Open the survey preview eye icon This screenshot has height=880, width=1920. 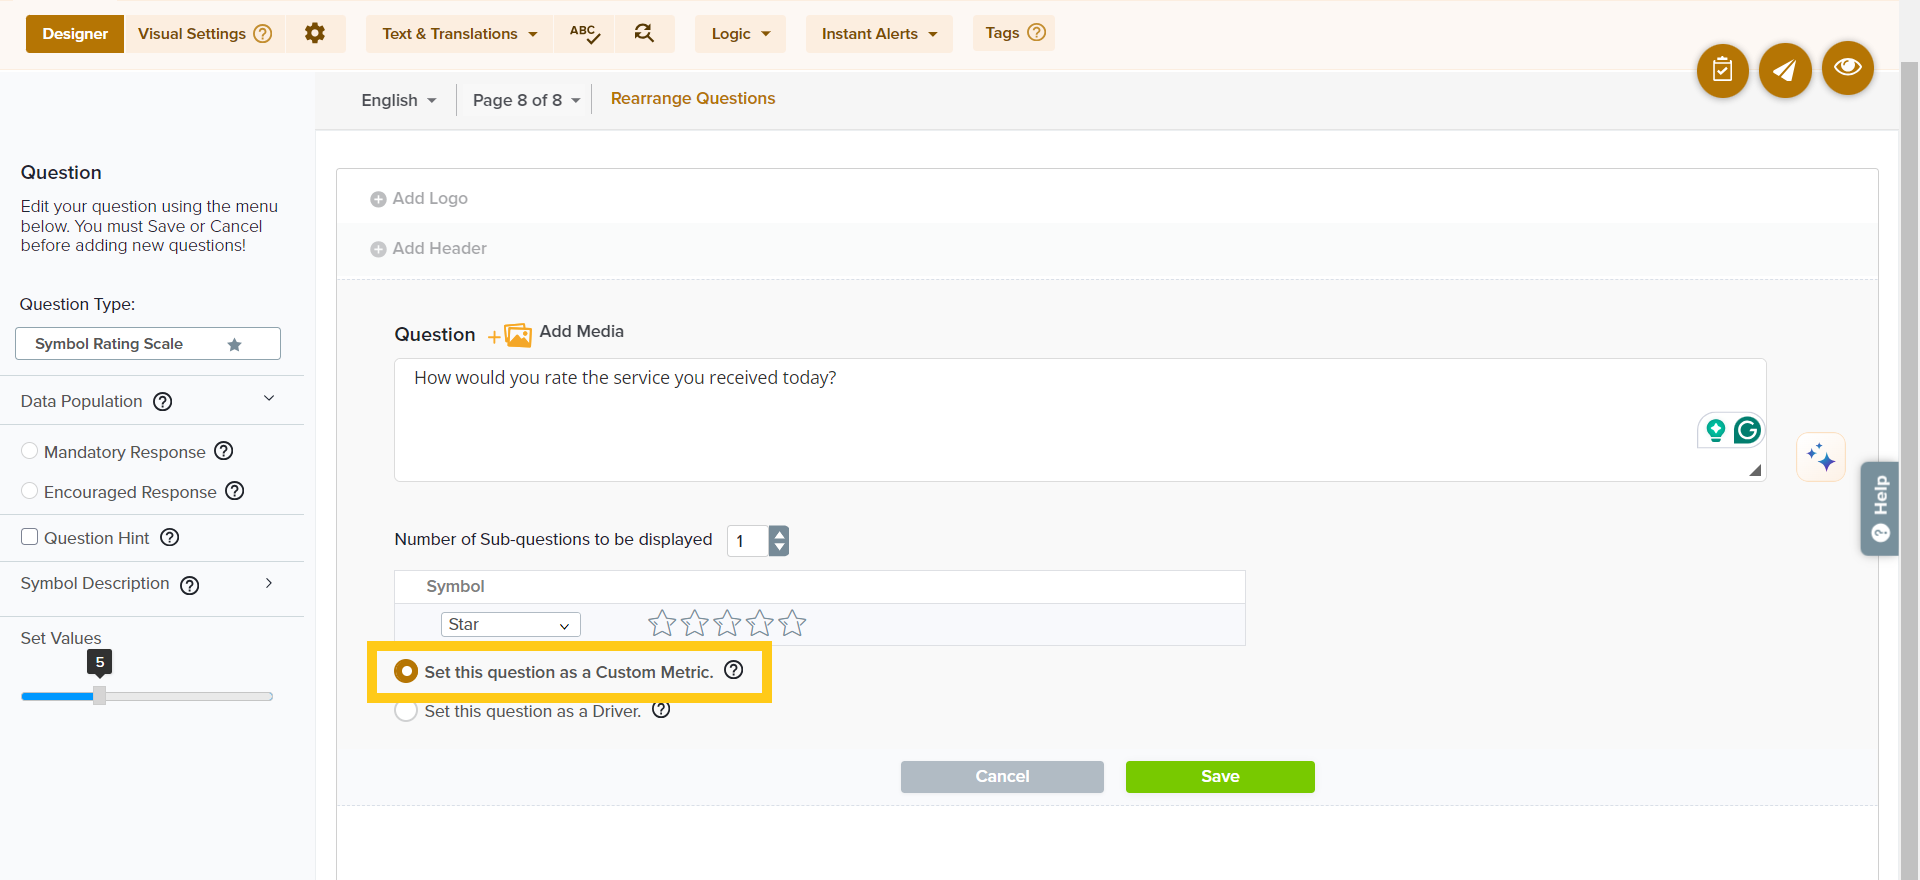tap(1847, 68)
